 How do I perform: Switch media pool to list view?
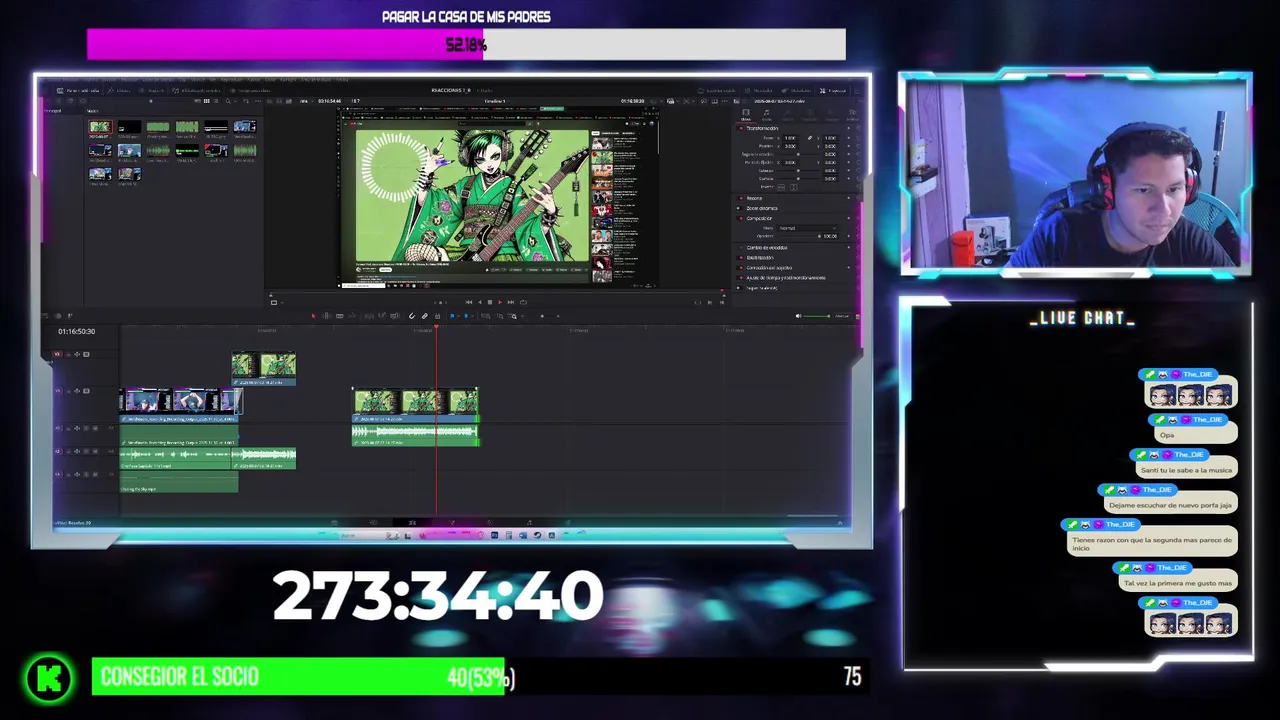(216, 101)
